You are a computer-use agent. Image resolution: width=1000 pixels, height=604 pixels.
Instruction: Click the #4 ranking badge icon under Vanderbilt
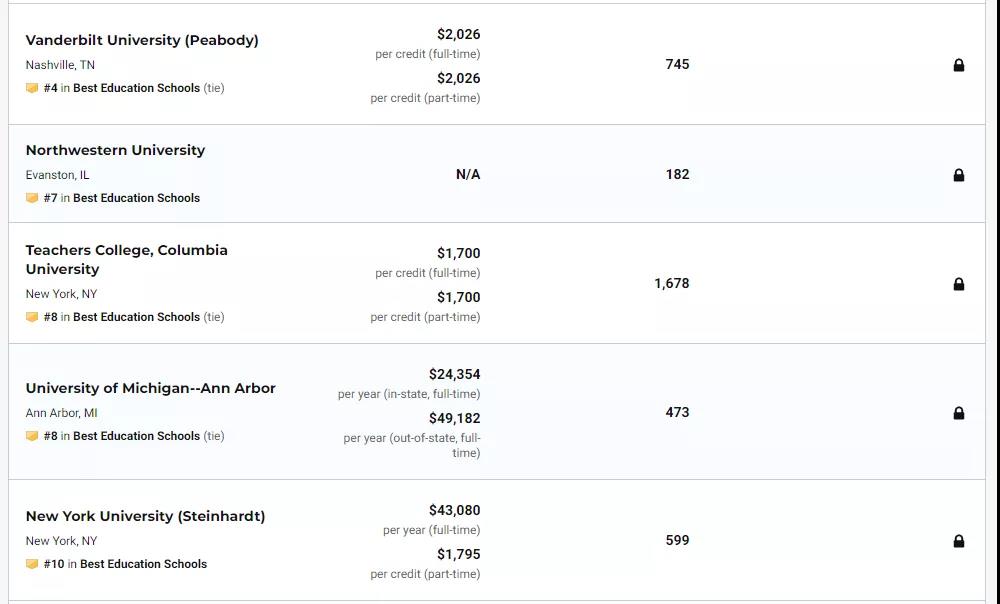pyautogui.click(x=32, y=88)
